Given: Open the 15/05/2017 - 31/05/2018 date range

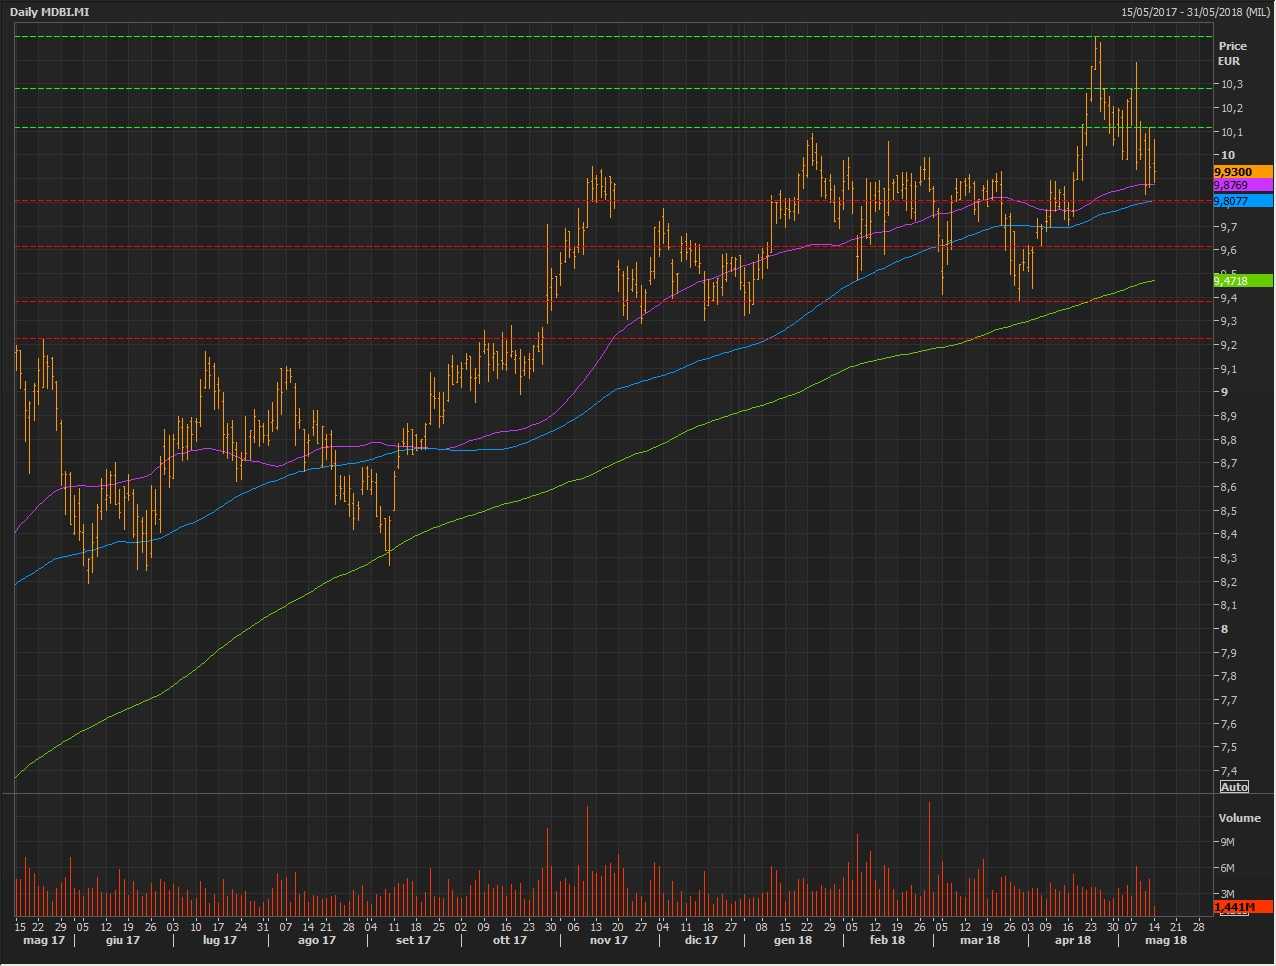Looking at the screenshot, I should [x=1195, y=12].
